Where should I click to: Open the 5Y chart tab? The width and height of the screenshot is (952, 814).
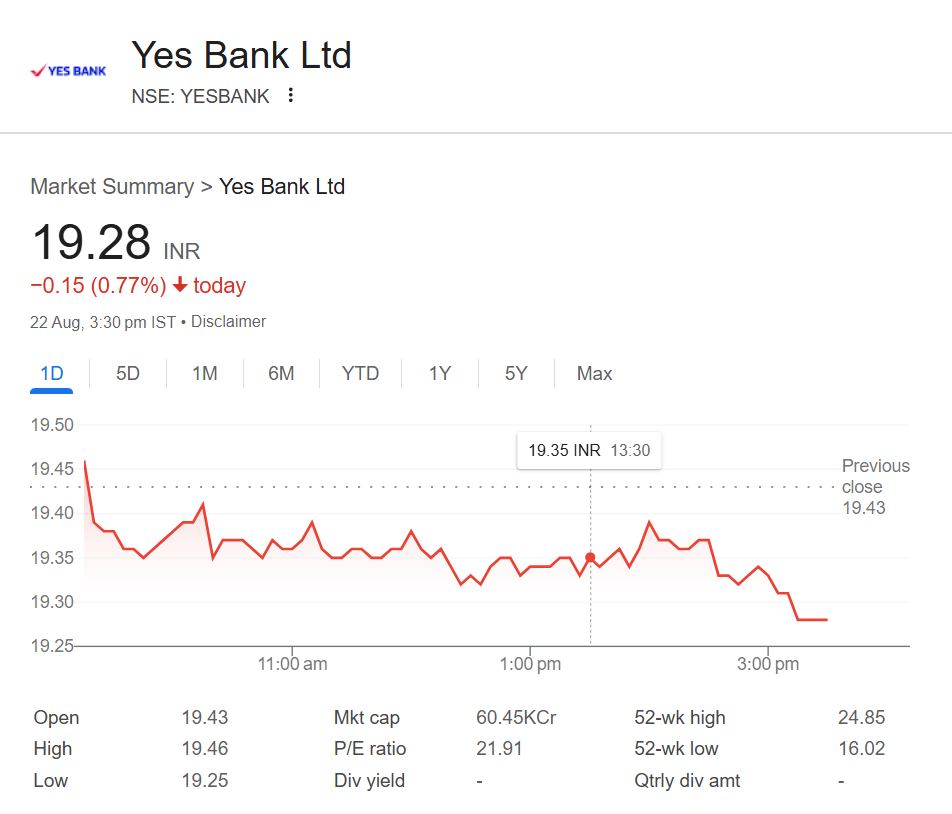[516, 373]
